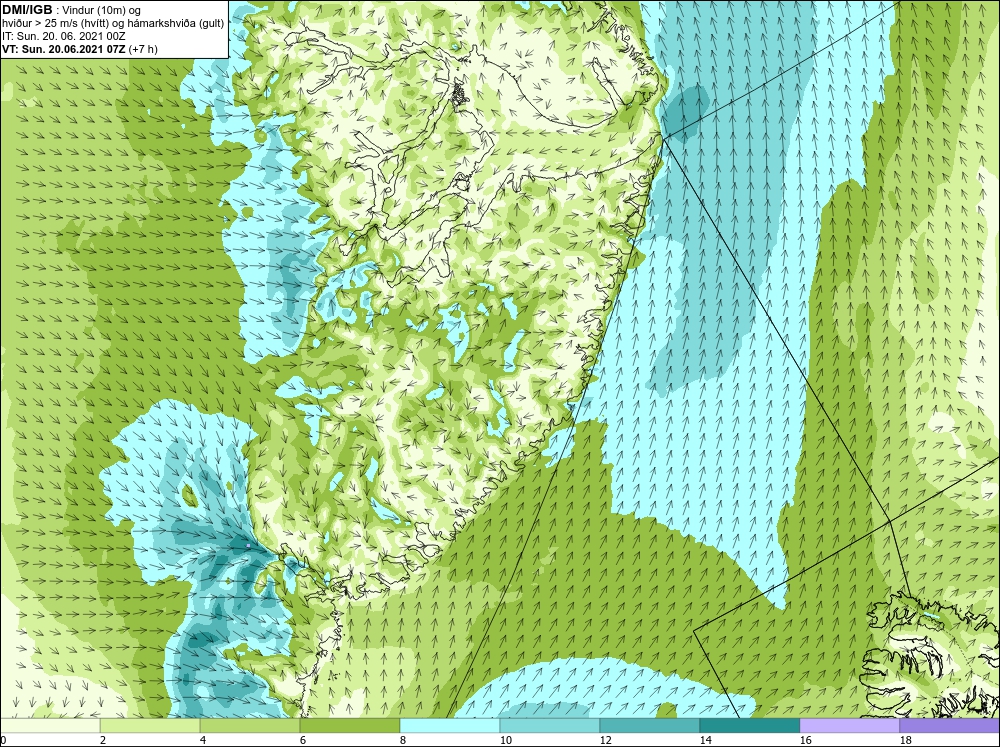Click the 10–12 m/s teal legend swatch
The image size is (1000, 747).
550,725
